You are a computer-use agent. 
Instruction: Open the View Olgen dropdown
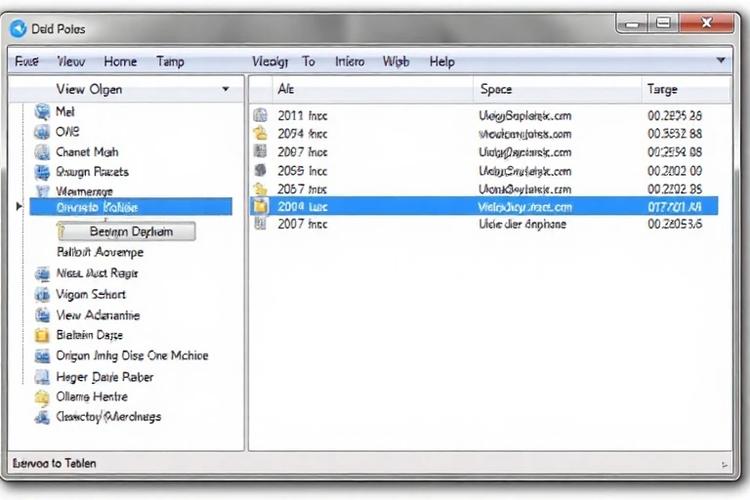click(225, 90)
